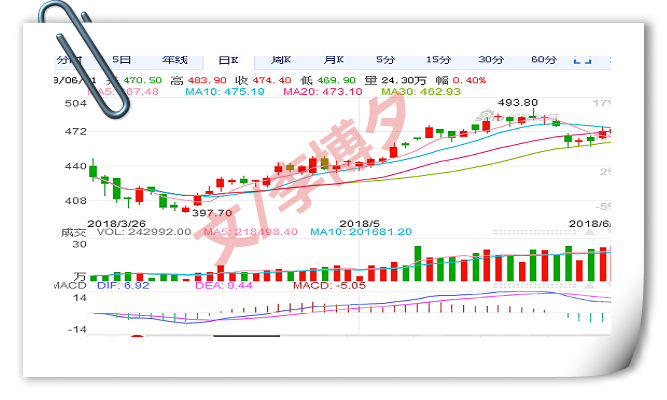Switch to the 5分 minute chart tab
Screen dimensions: 667x400
click(385, 60)
